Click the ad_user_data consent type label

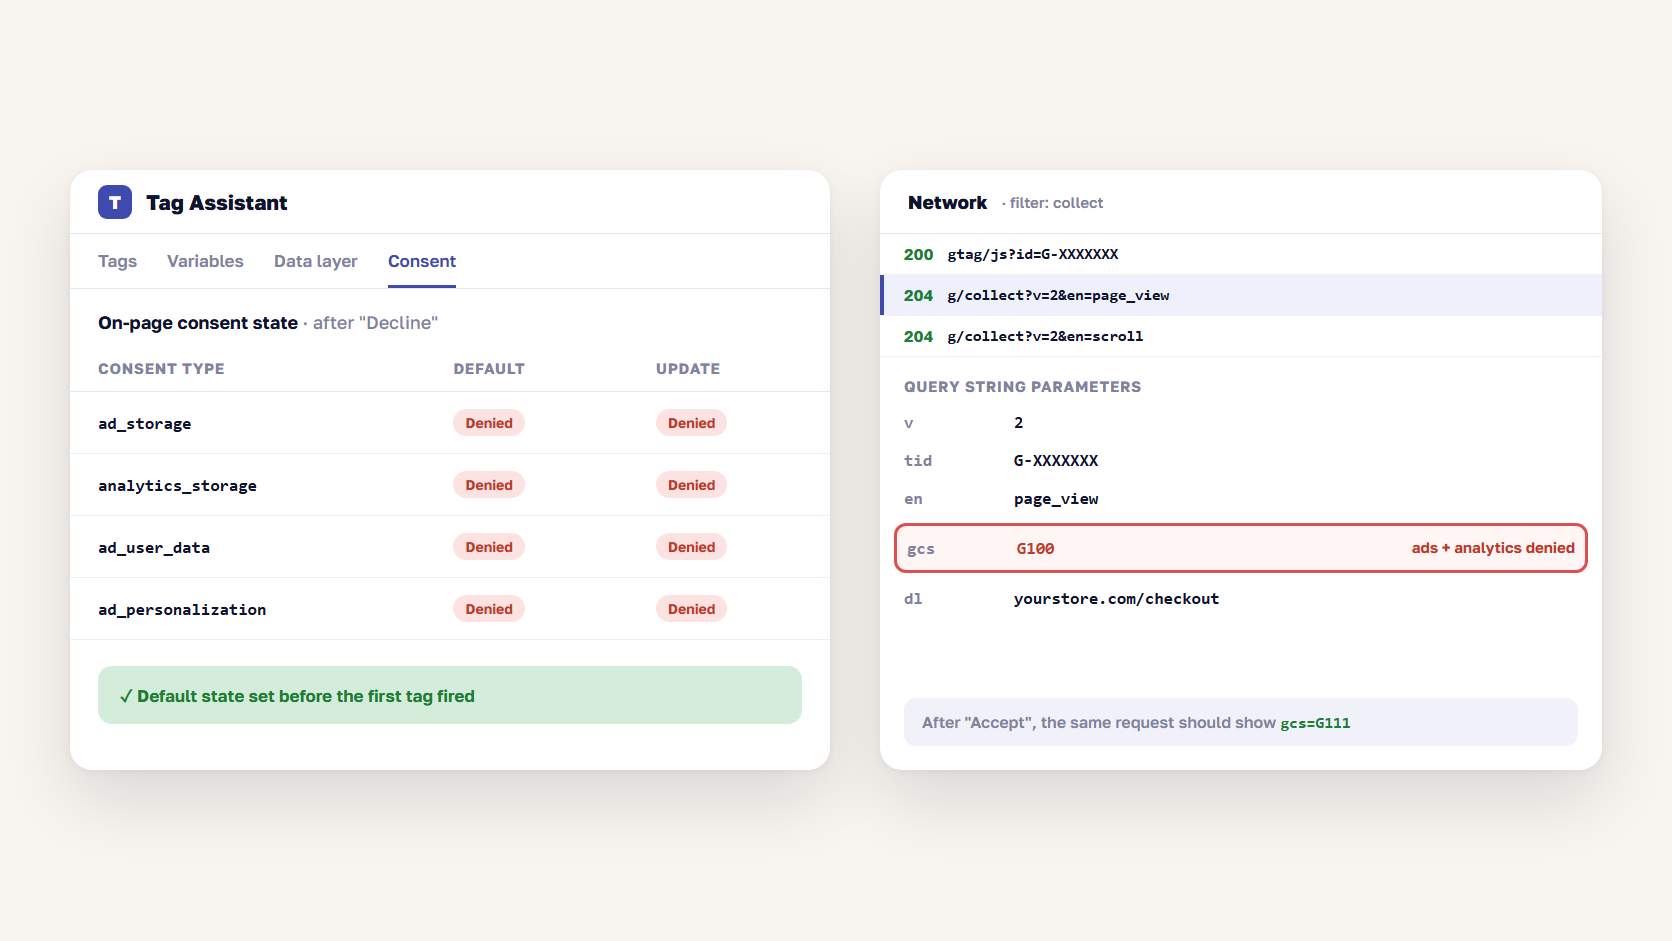[154, 547]
